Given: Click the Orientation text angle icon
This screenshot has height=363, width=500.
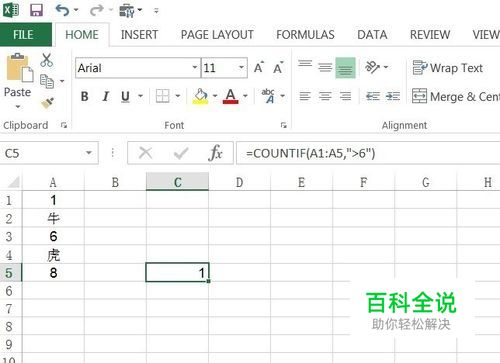Looking at the screenshot, I should pyautogui.click(x=372, y=67).
